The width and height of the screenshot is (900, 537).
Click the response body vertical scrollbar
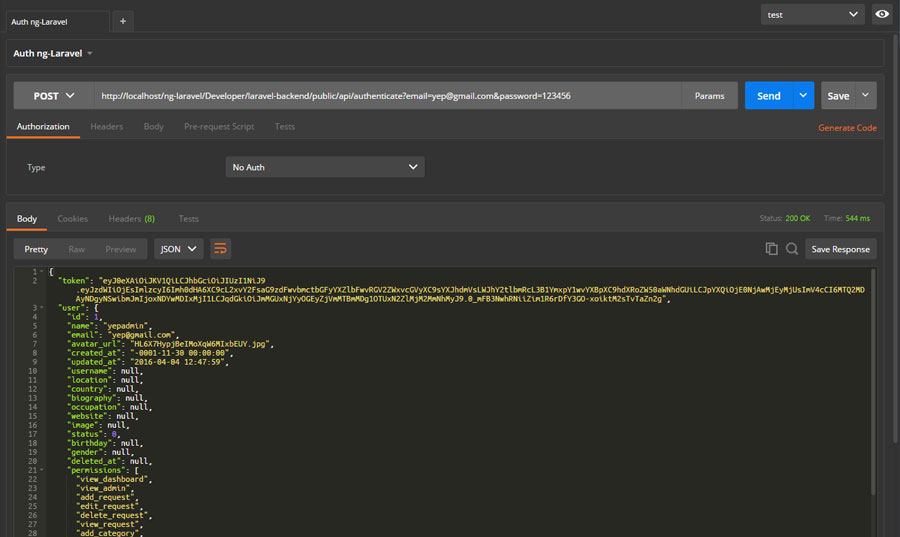click(874, 382)
